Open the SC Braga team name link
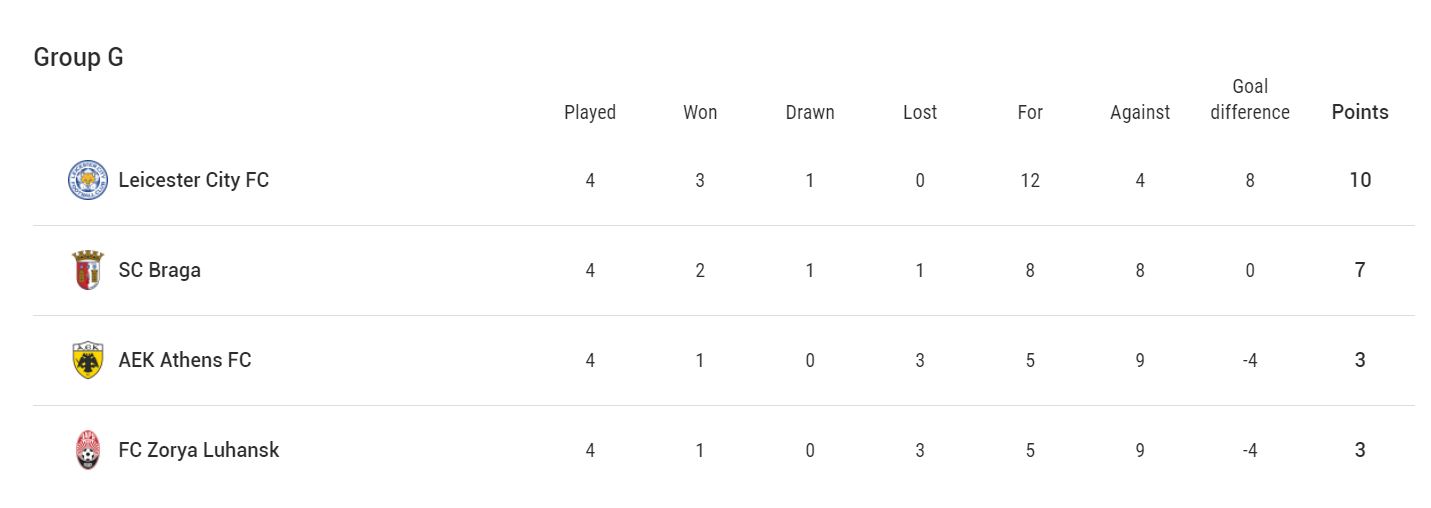This screenshot has height=508, width=1431. [159, 270]
